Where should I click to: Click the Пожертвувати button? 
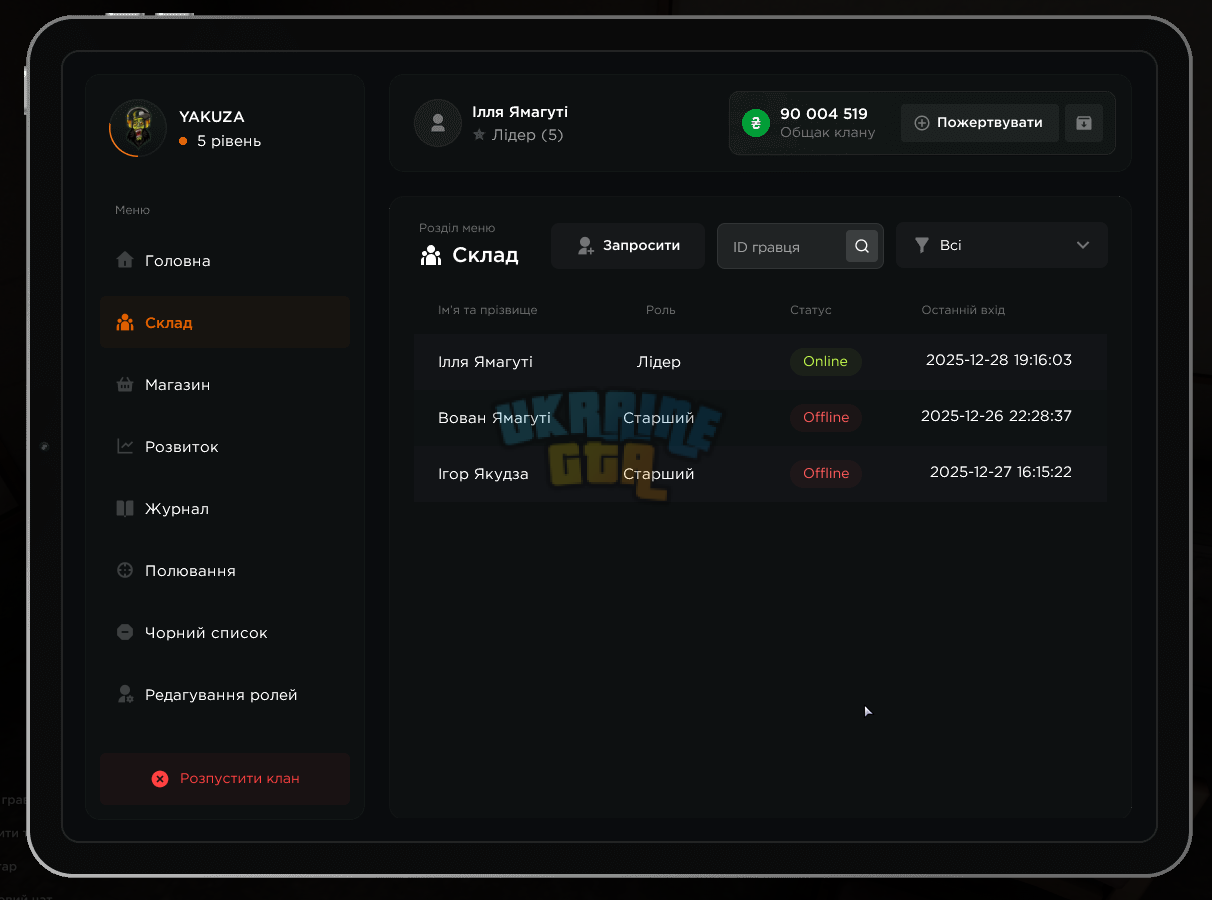[x=980, y=123]
